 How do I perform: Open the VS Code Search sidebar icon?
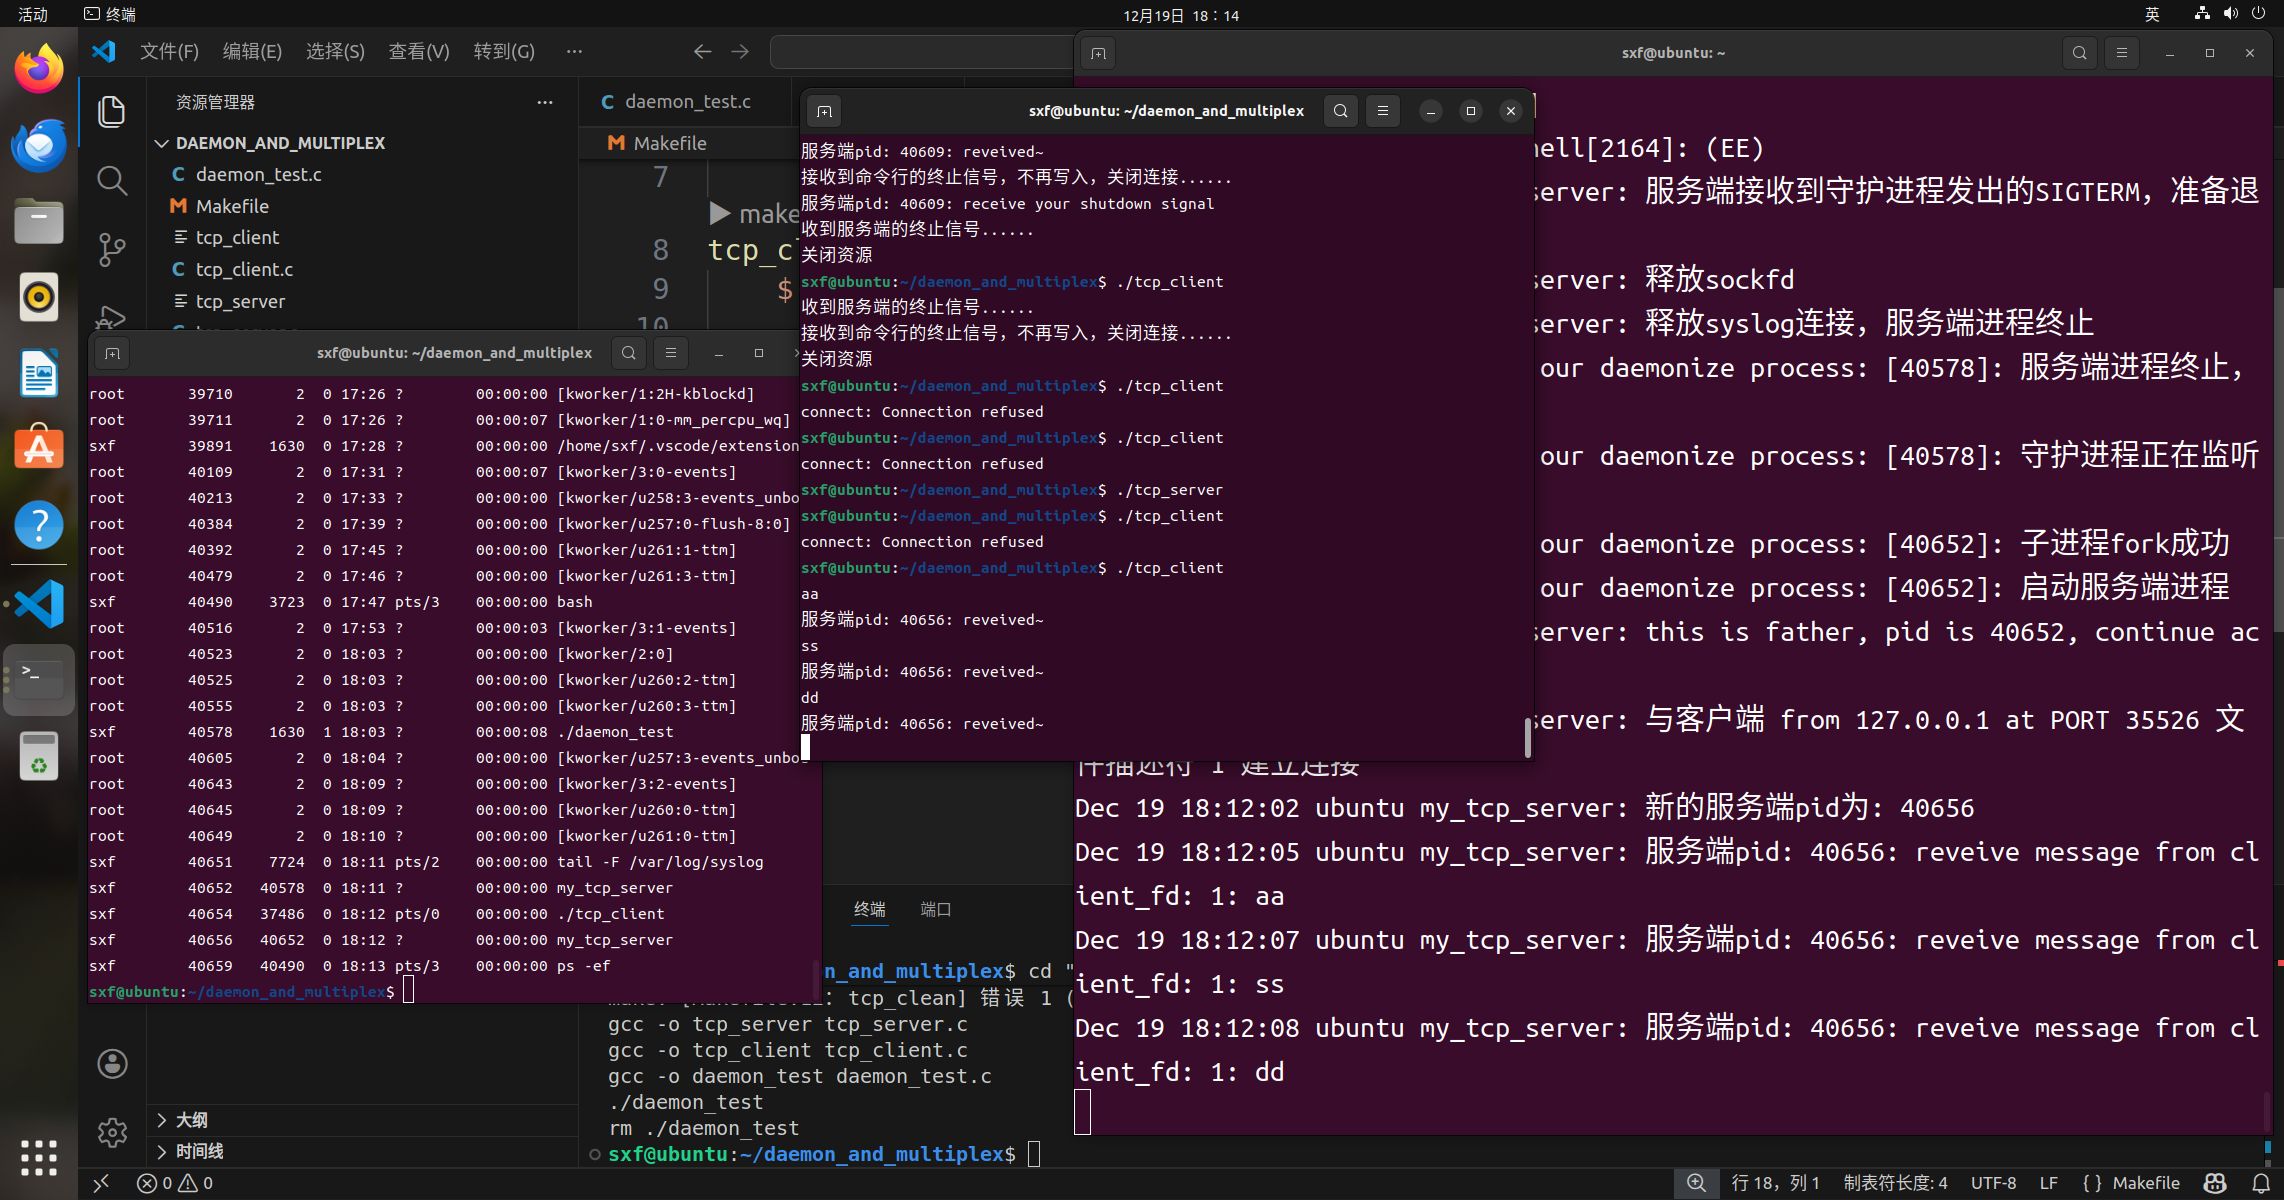click(112, 181)
